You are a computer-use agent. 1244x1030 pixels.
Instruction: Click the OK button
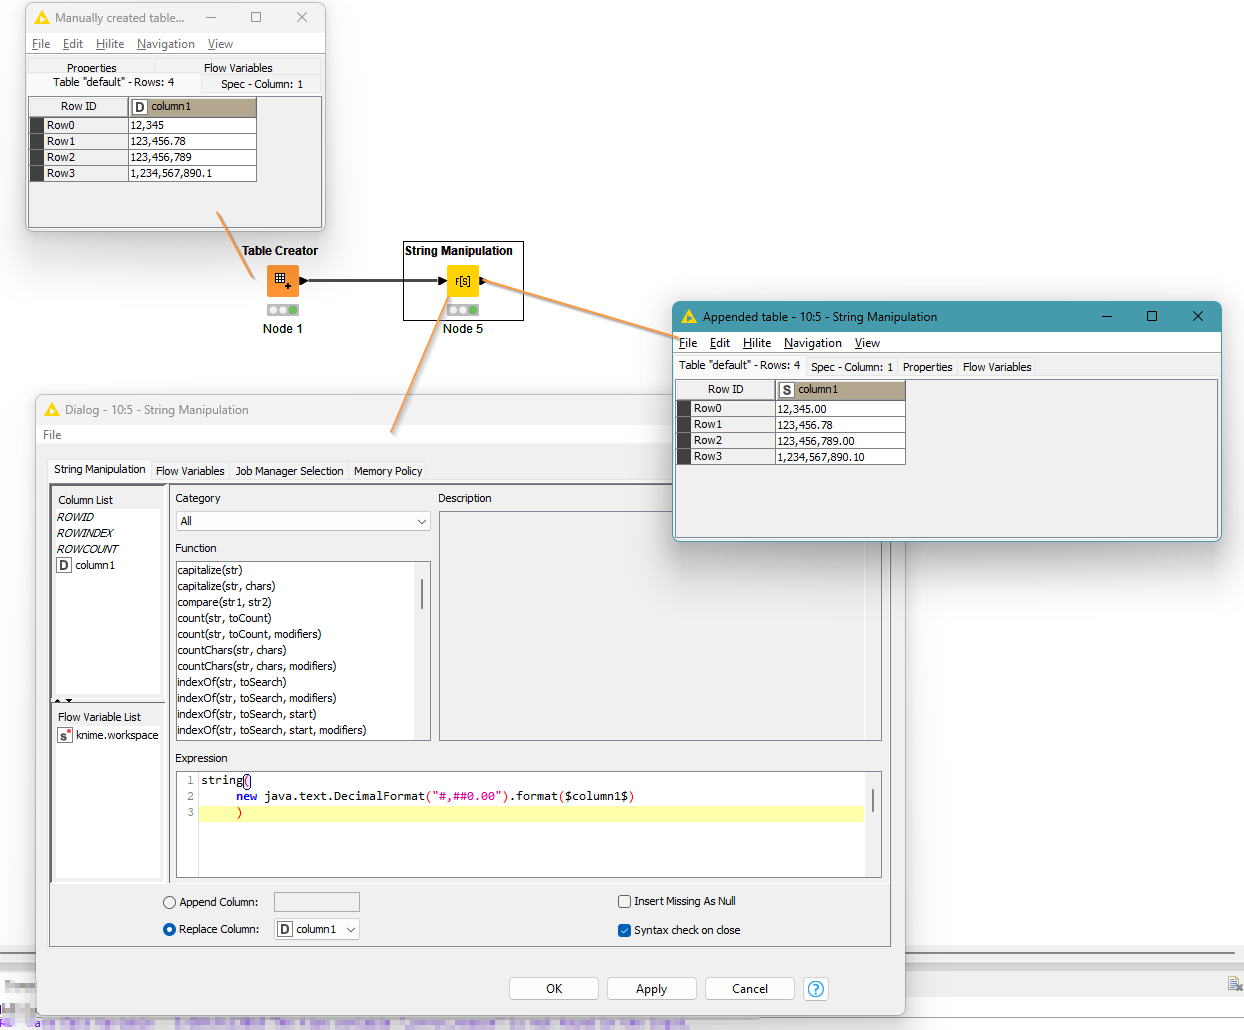tap(554, 989)
